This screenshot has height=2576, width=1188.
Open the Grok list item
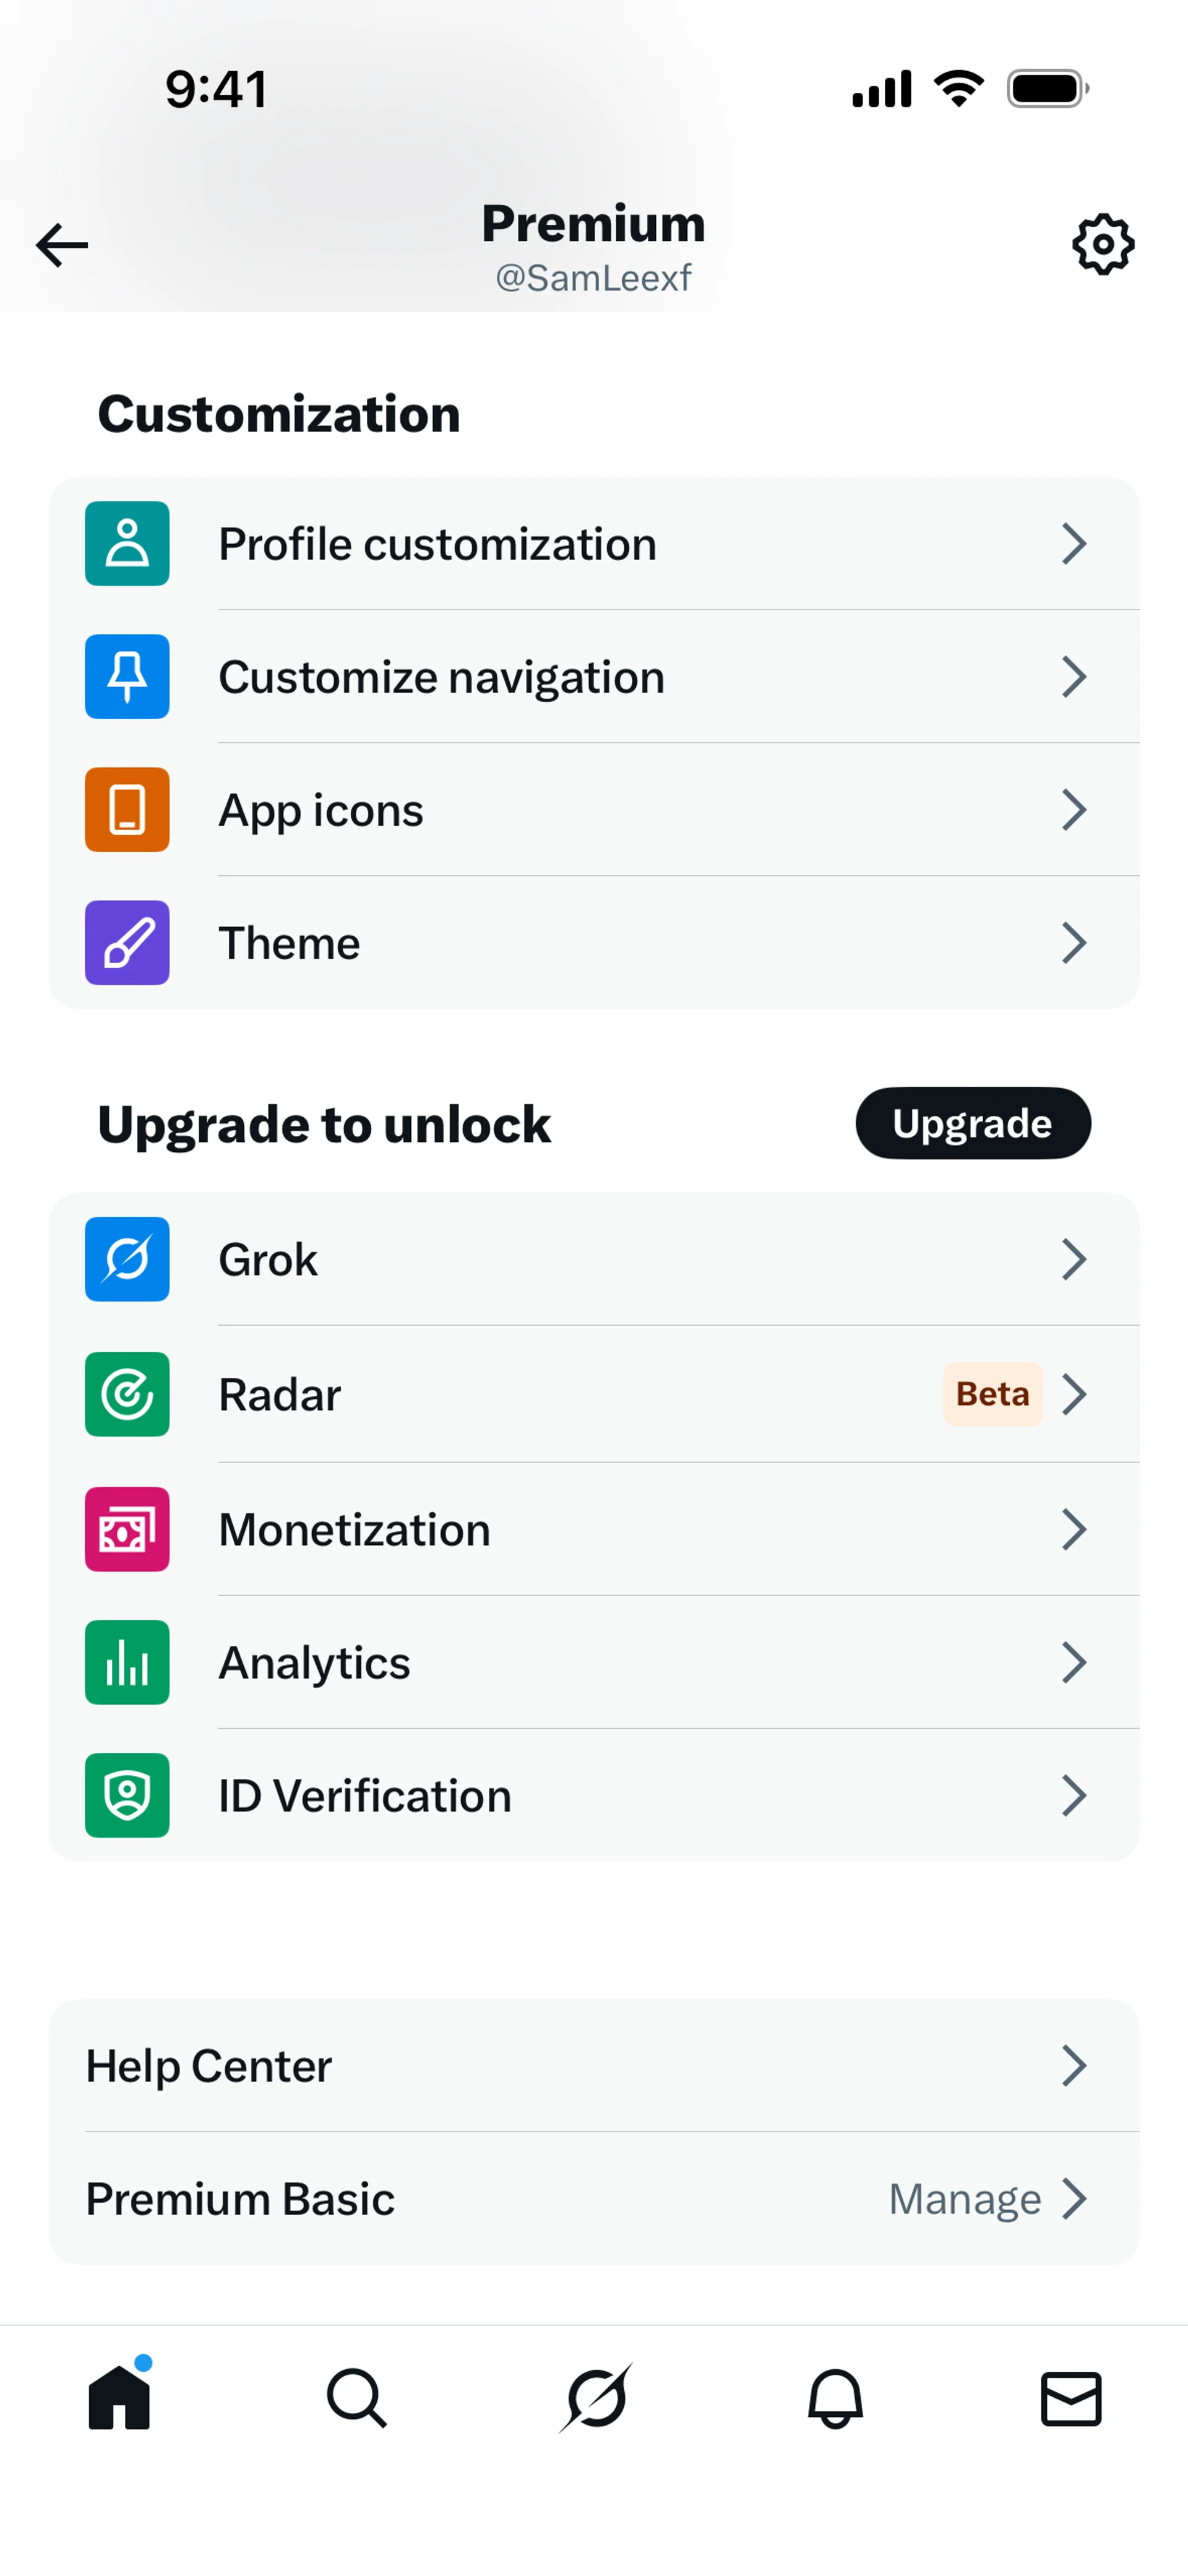594,1259
